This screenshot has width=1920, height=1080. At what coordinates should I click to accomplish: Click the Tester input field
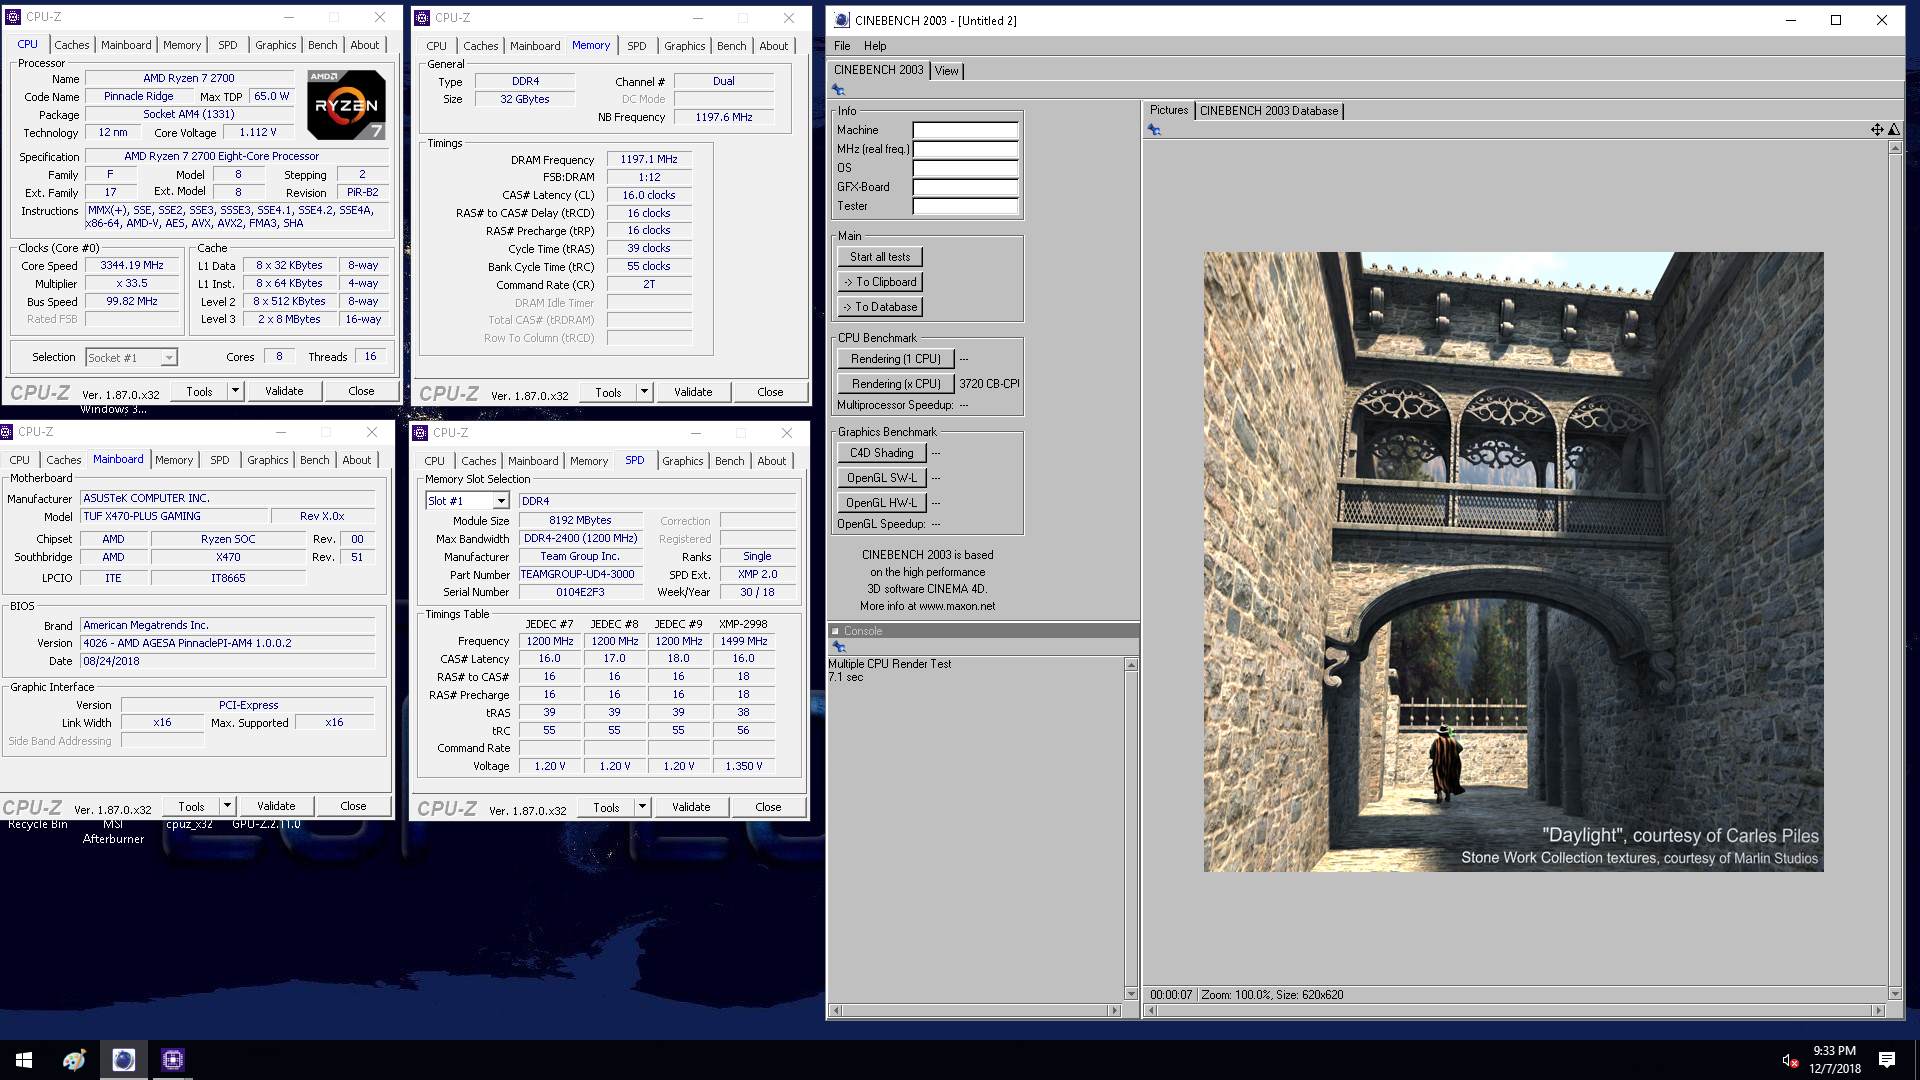(965, 206)
